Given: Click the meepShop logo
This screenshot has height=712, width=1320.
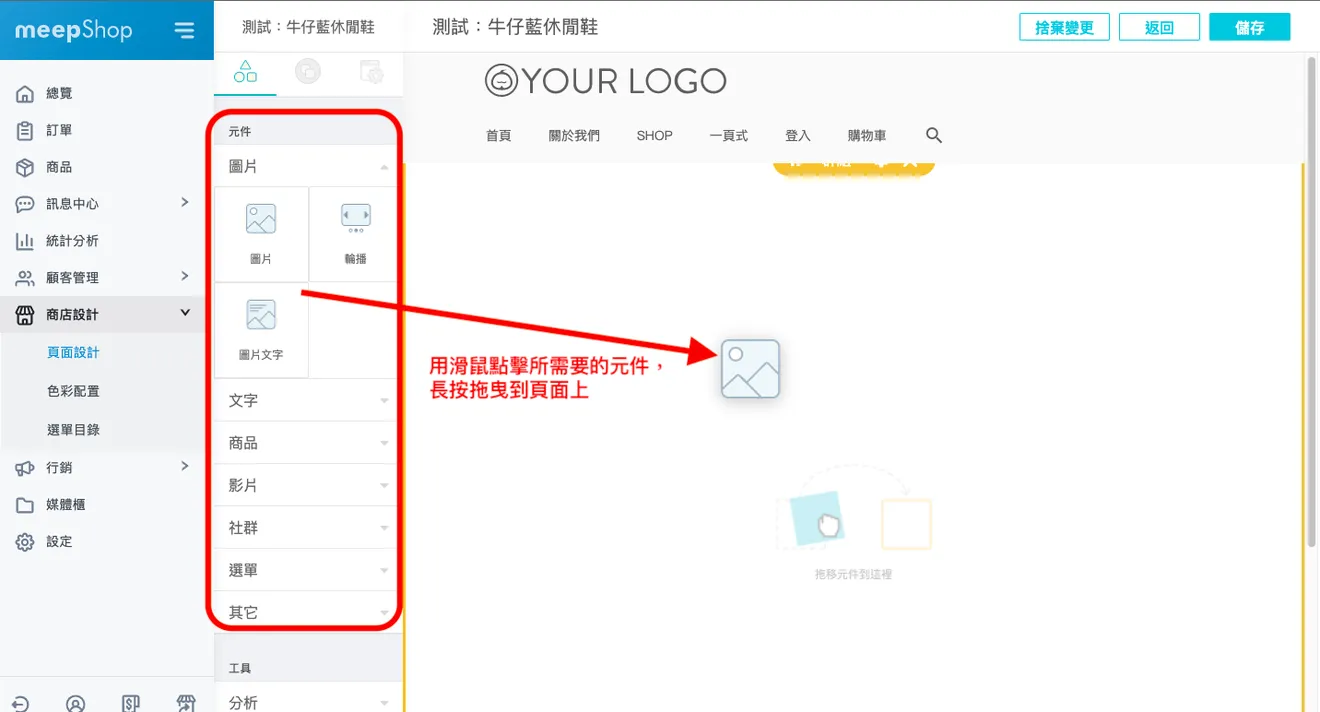Looking at the screenshot, I should pos(73,30).
